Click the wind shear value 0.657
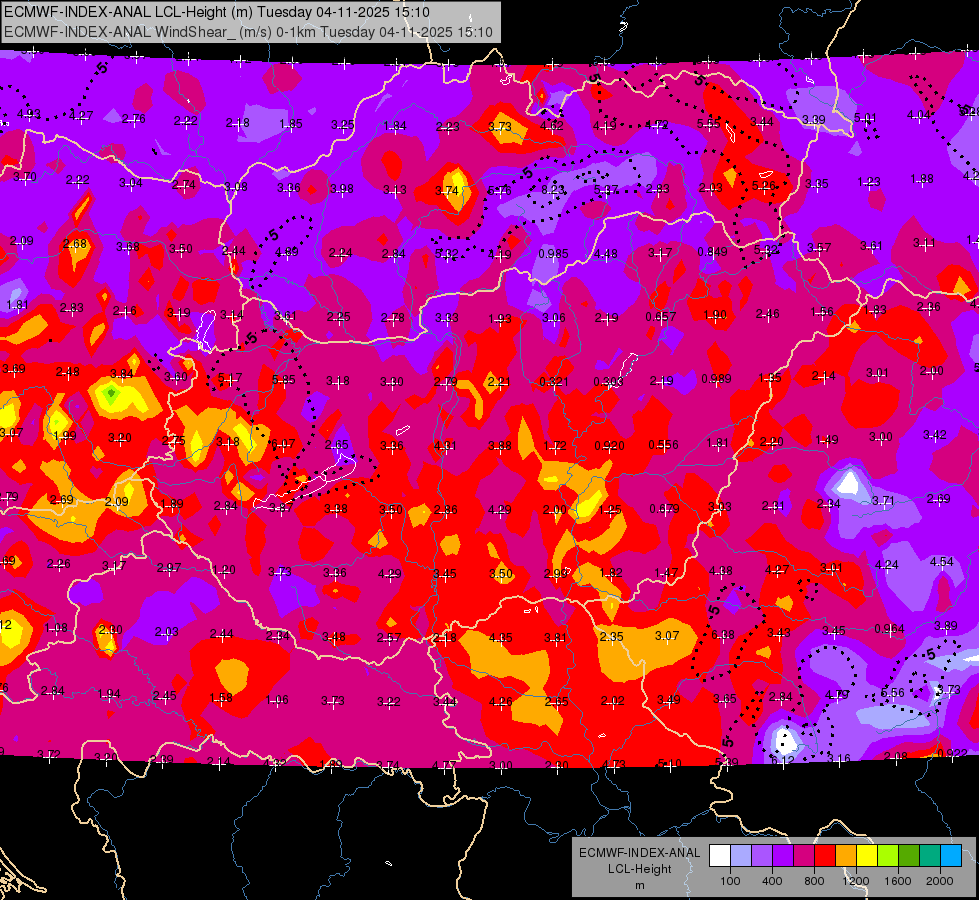Image resolution: width=979 pixels, height=900 pixels. pos(661,317)
